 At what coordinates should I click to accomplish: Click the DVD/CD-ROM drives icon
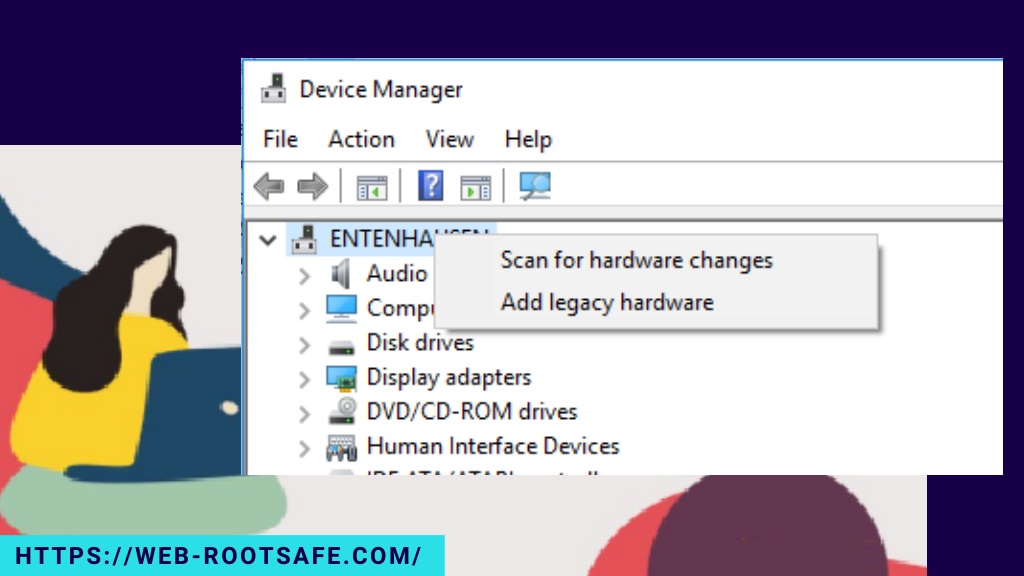click(342, 411)
